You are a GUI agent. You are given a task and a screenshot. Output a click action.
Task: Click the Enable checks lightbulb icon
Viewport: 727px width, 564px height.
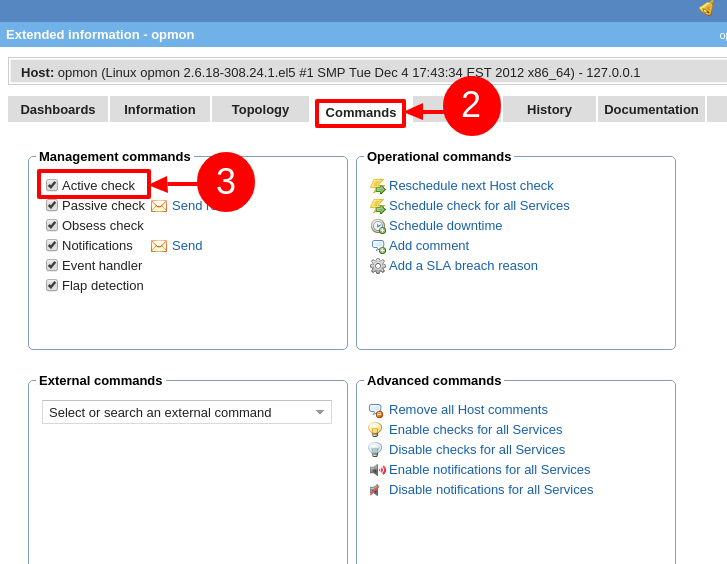point(376,430)
